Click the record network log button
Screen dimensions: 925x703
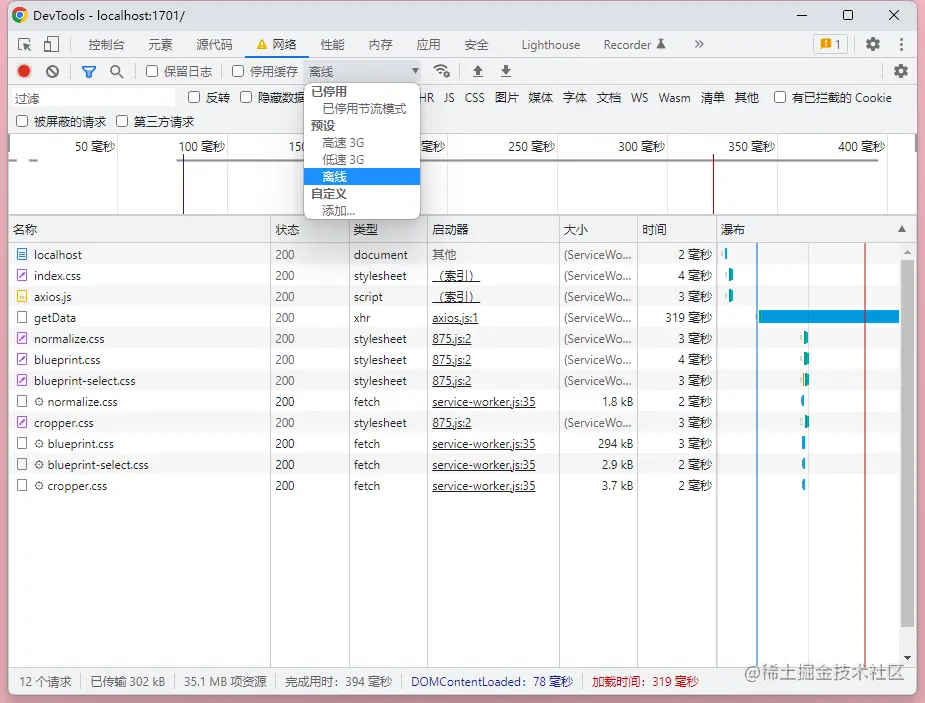coord(24,71)
